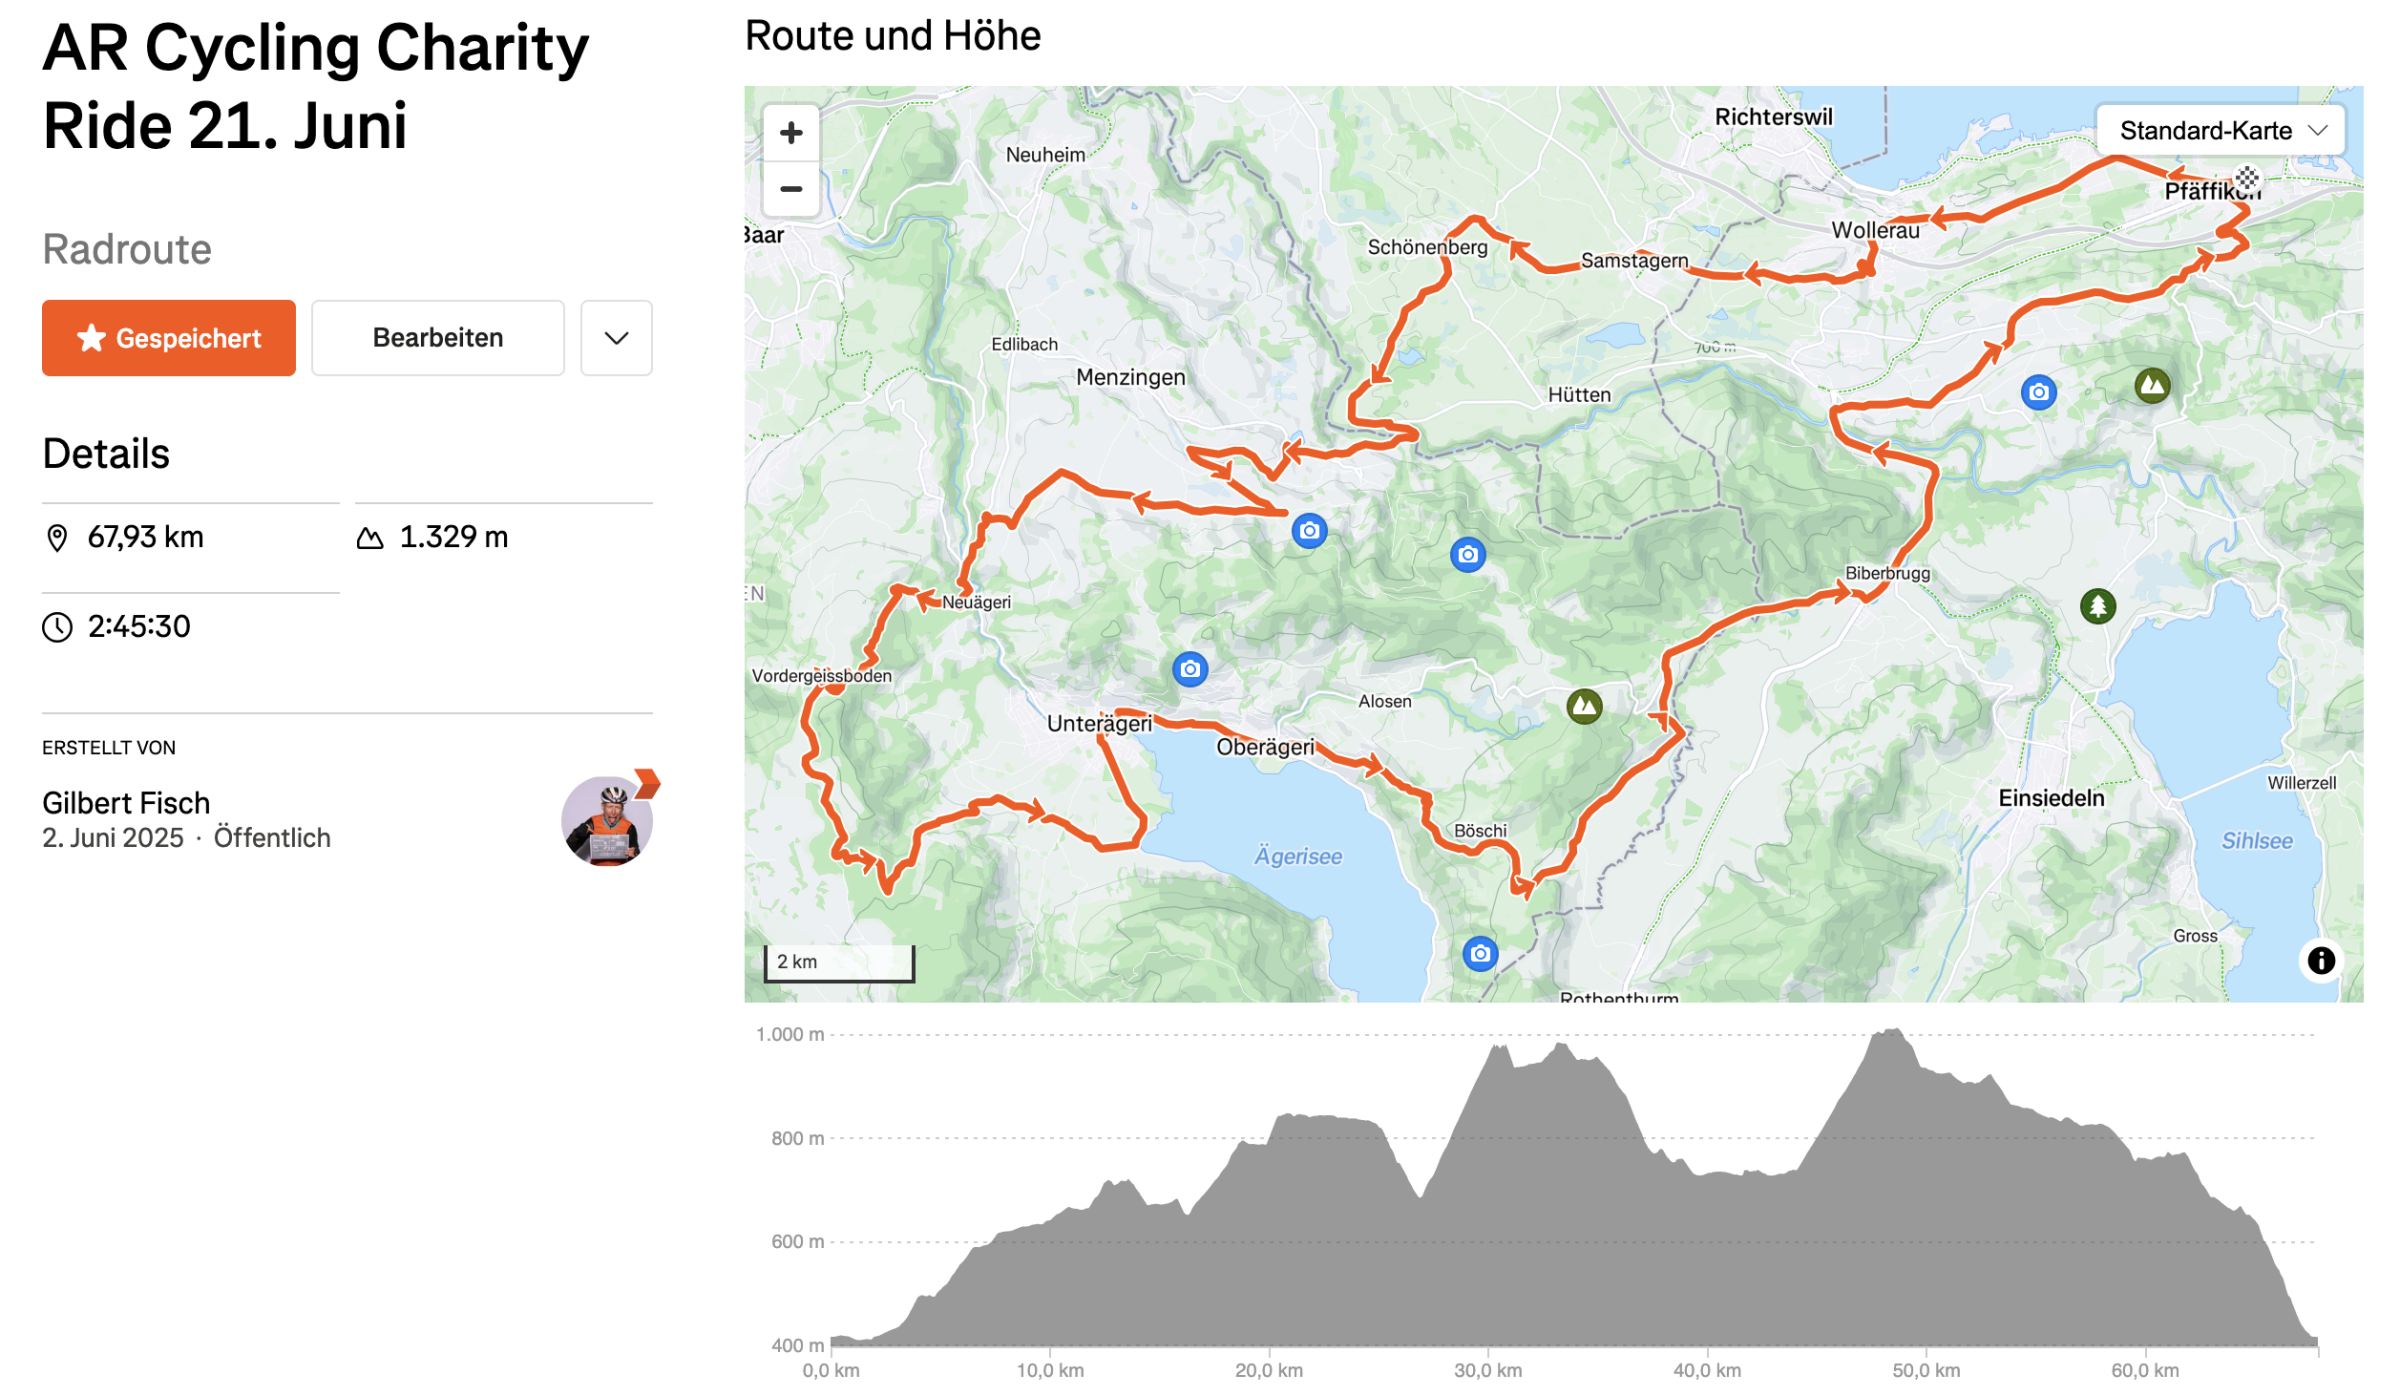This screenshot has height=1396, width=2400.
Task: Click checkered finish flag at Pfäffikon
Action: [x=2247, y=179]
